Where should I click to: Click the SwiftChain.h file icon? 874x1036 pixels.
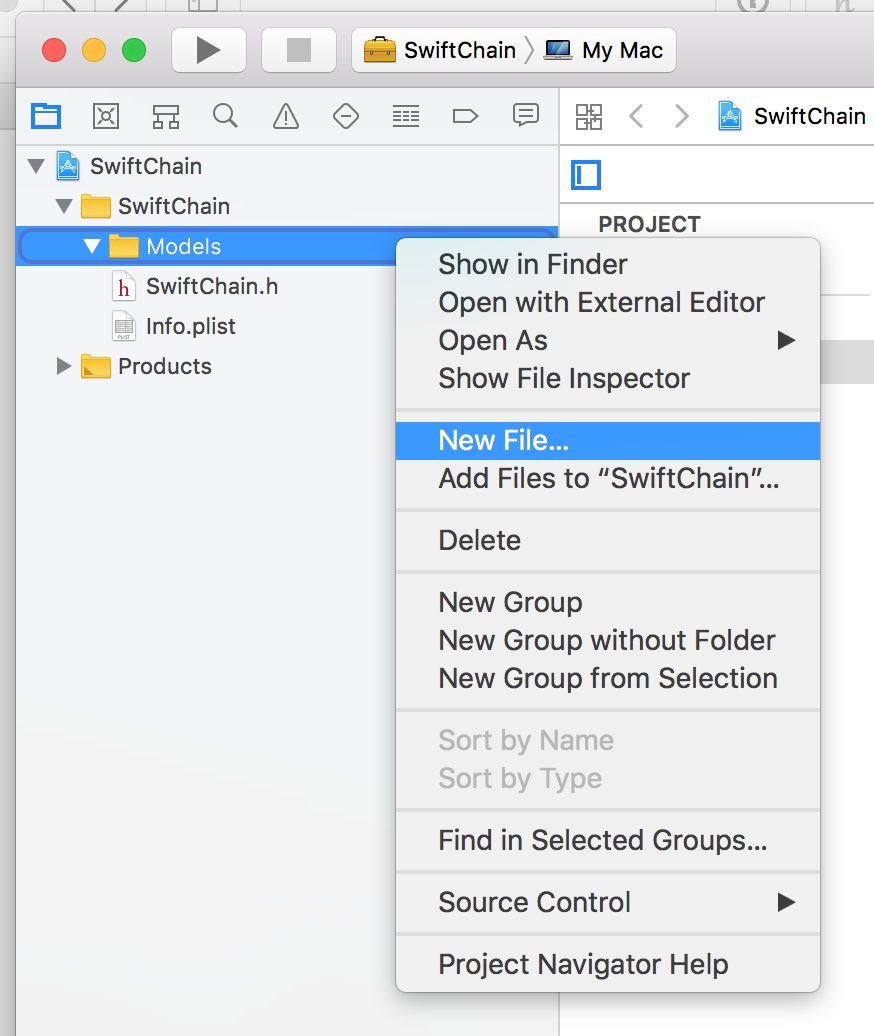click(124, 287)
